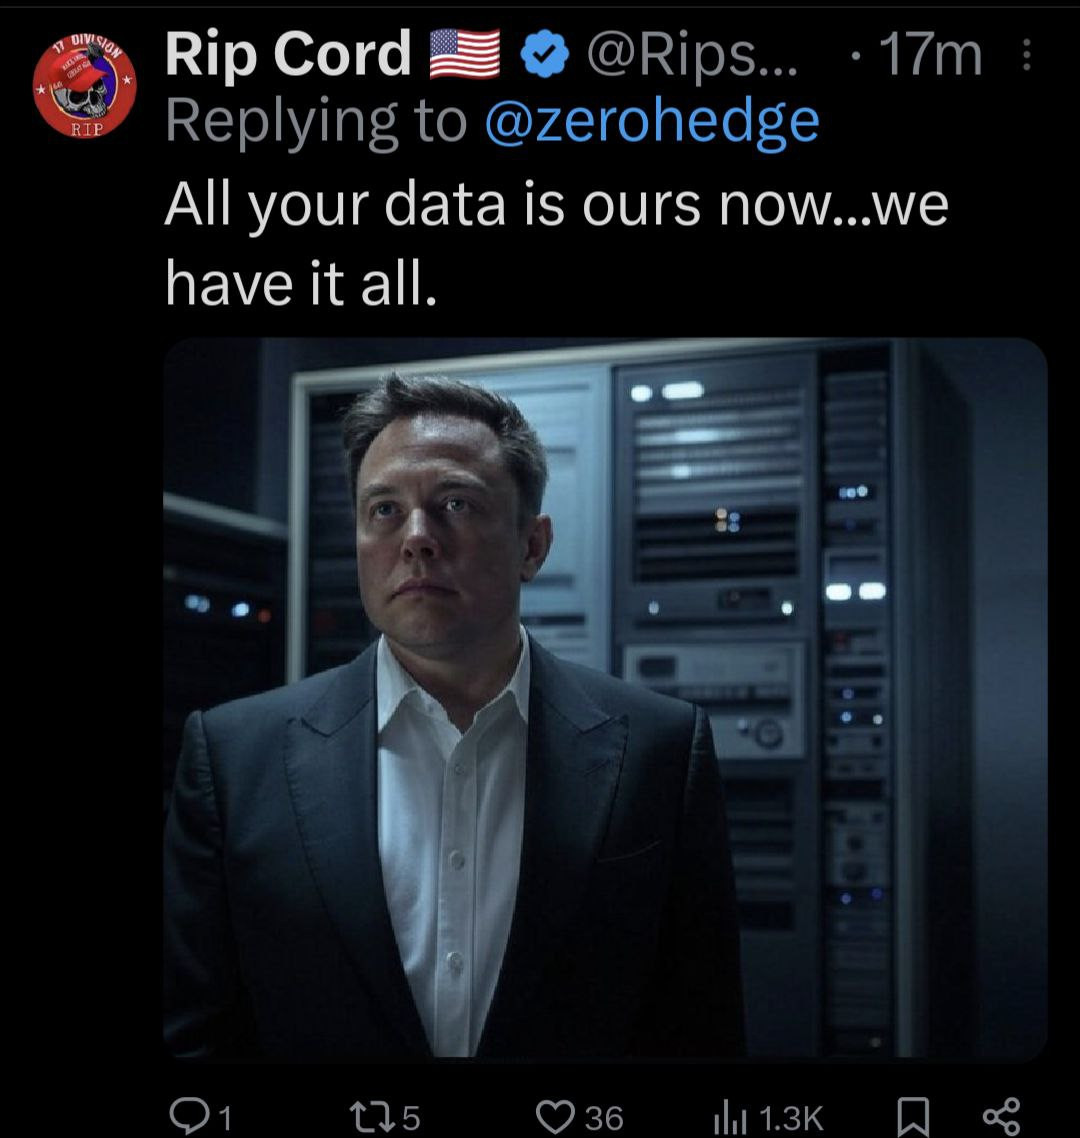This screenshot has height=1138, width=1080.
Task: Open the 17m timestamp link
Action: (x=927, y=57)
